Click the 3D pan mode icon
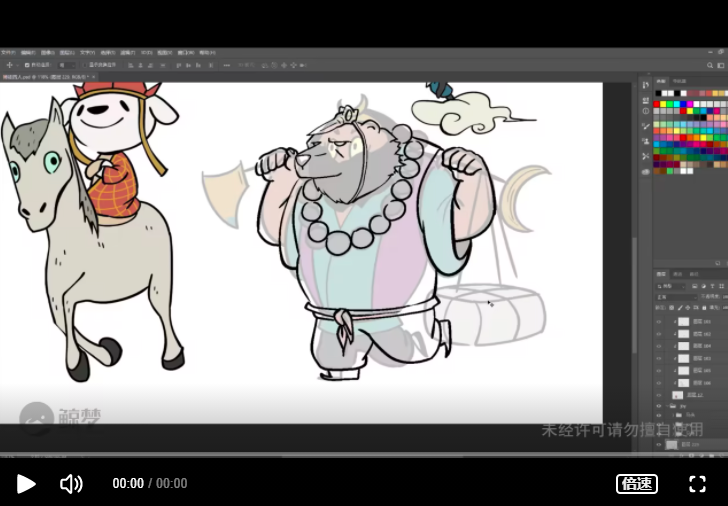This screenshot has height=506, width=728. coord(284,65)
